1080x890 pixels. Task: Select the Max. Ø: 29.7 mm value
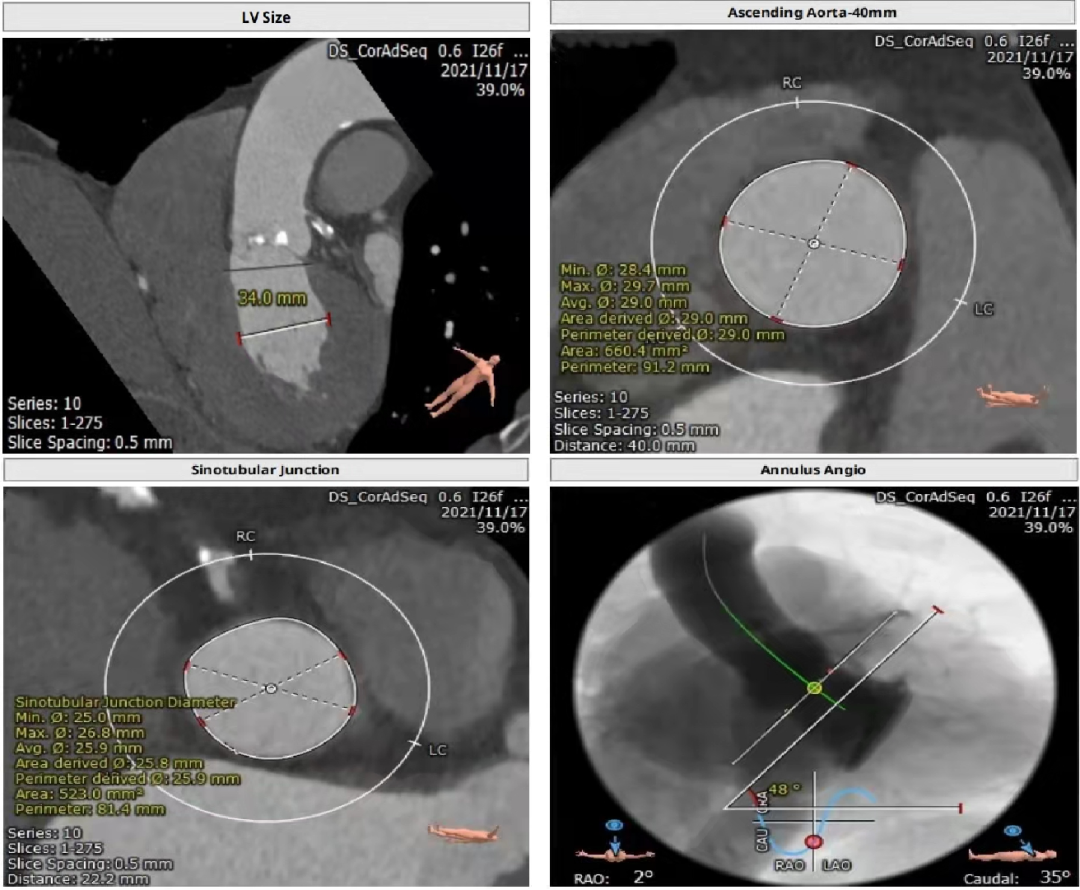pyautogui.click(x=625, y=286)
